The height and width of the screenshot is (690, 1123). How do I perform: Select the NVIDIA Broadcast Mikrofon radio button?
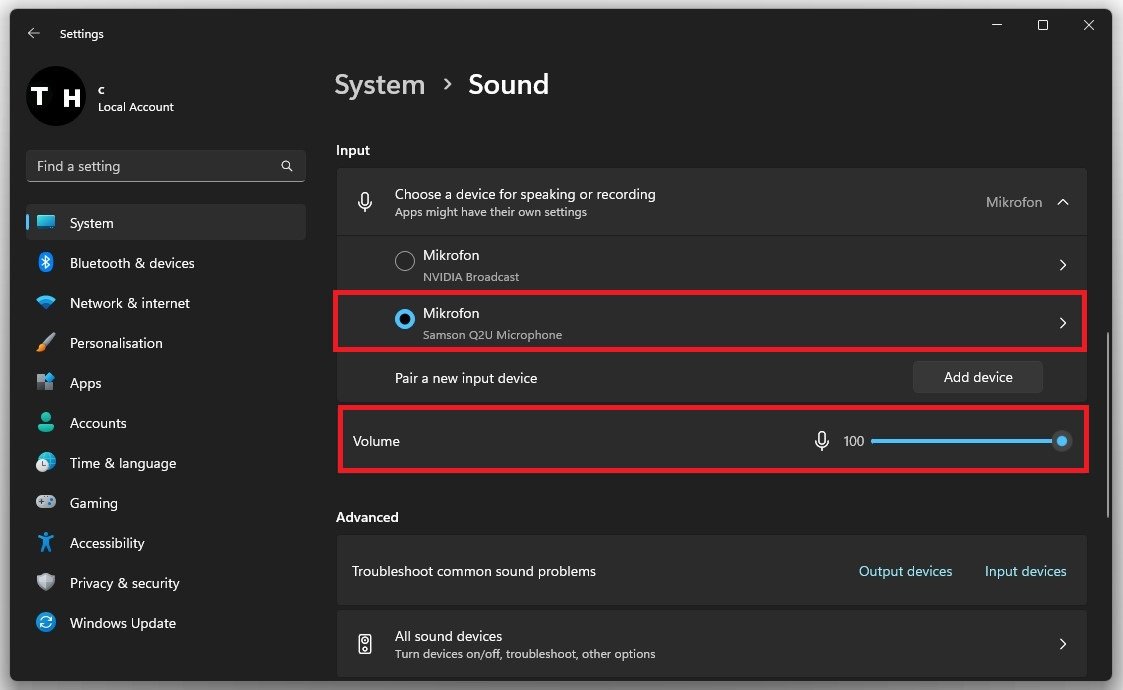coord(405,262)
